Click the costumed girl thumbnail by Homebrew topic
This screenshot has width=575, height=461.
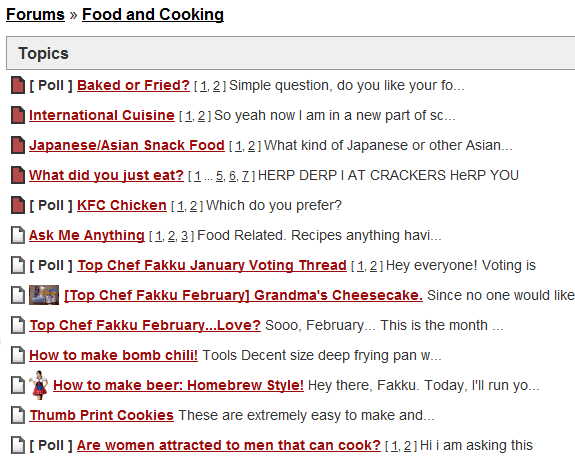pos(40,385)
